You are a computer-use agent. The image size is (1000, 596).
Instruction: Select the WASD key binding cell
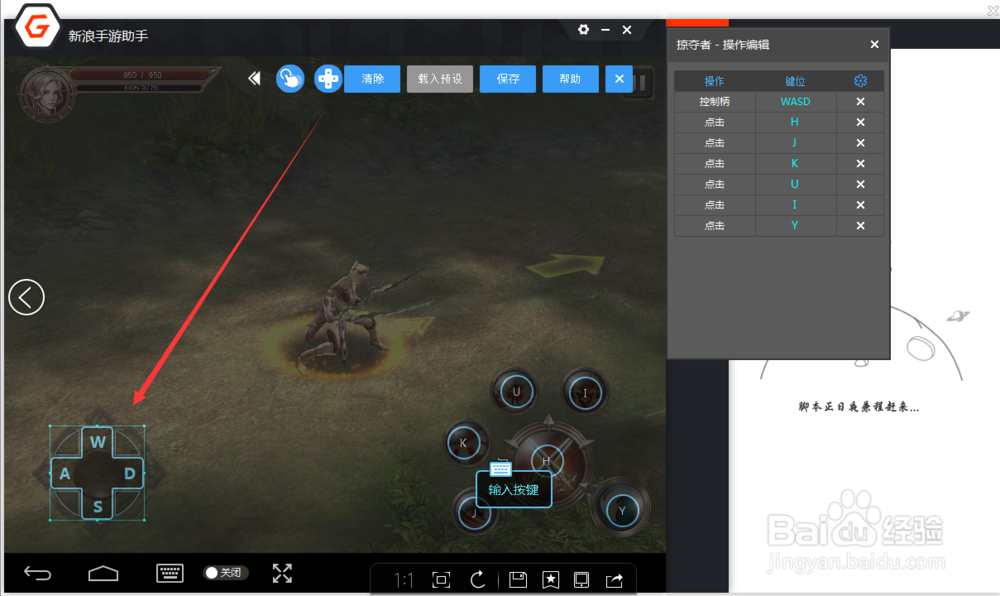coord(795,101)
